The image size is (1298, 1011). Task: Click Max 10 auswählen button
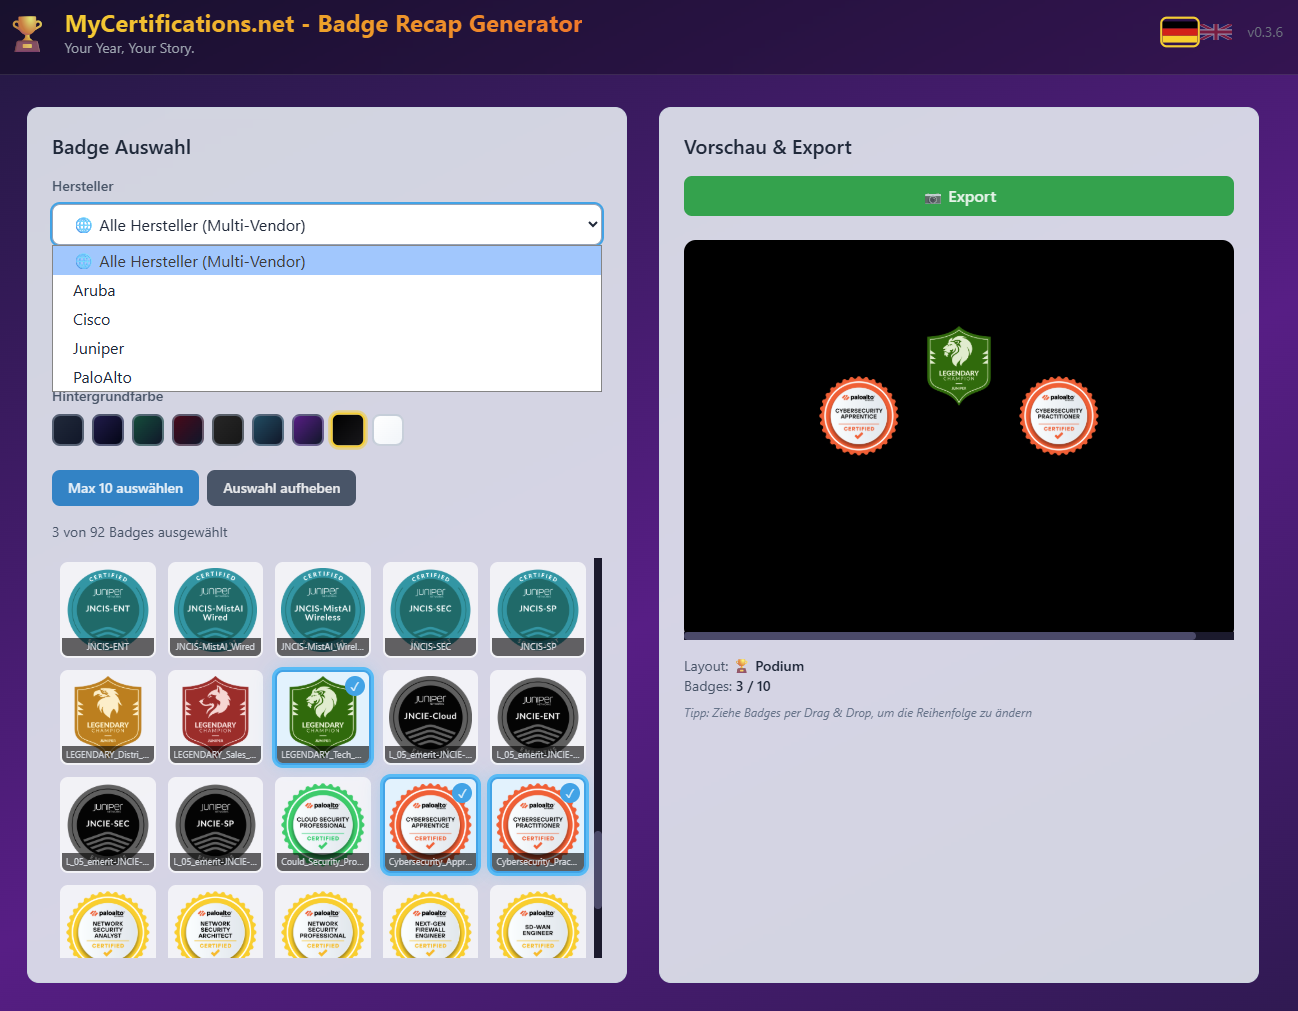(x=125, y=488)
